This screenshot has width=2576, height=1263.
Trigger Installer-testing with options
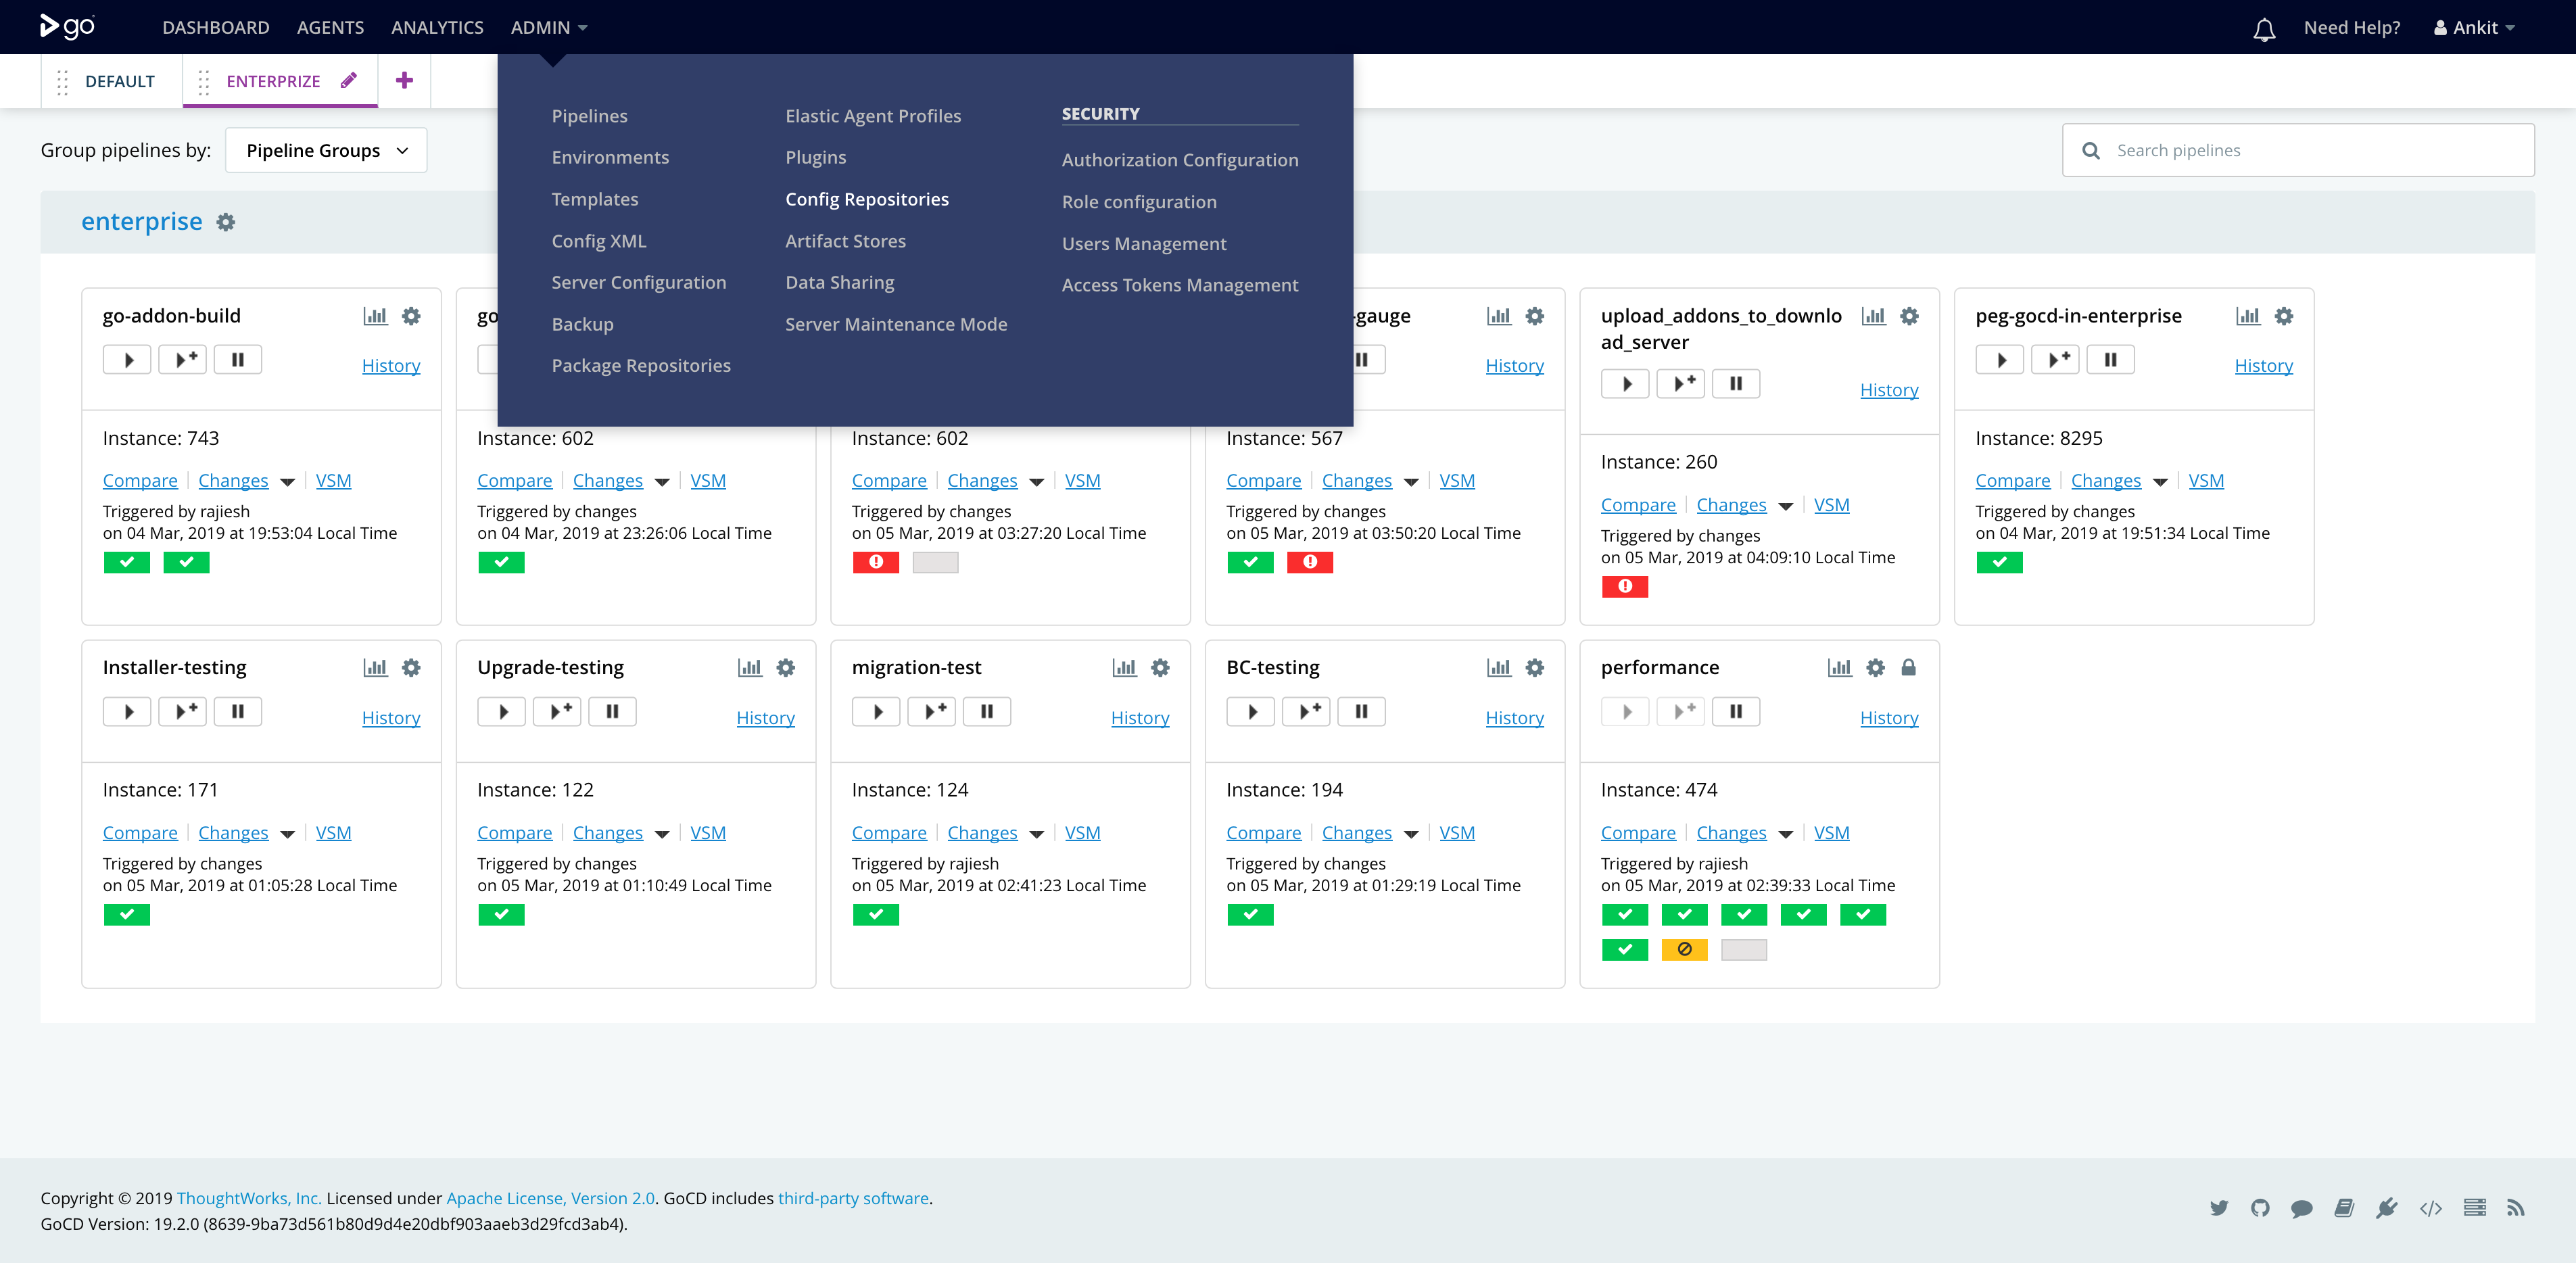[183, 712]
